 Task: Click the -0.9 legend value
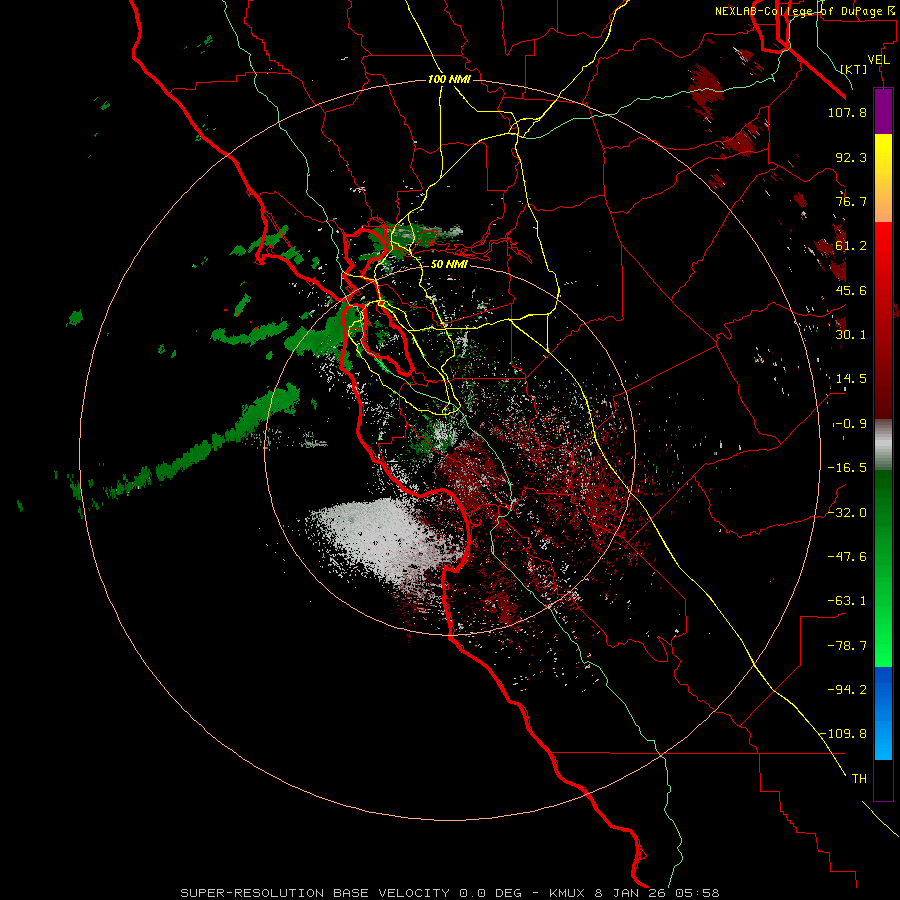click(x=849, y=424)
